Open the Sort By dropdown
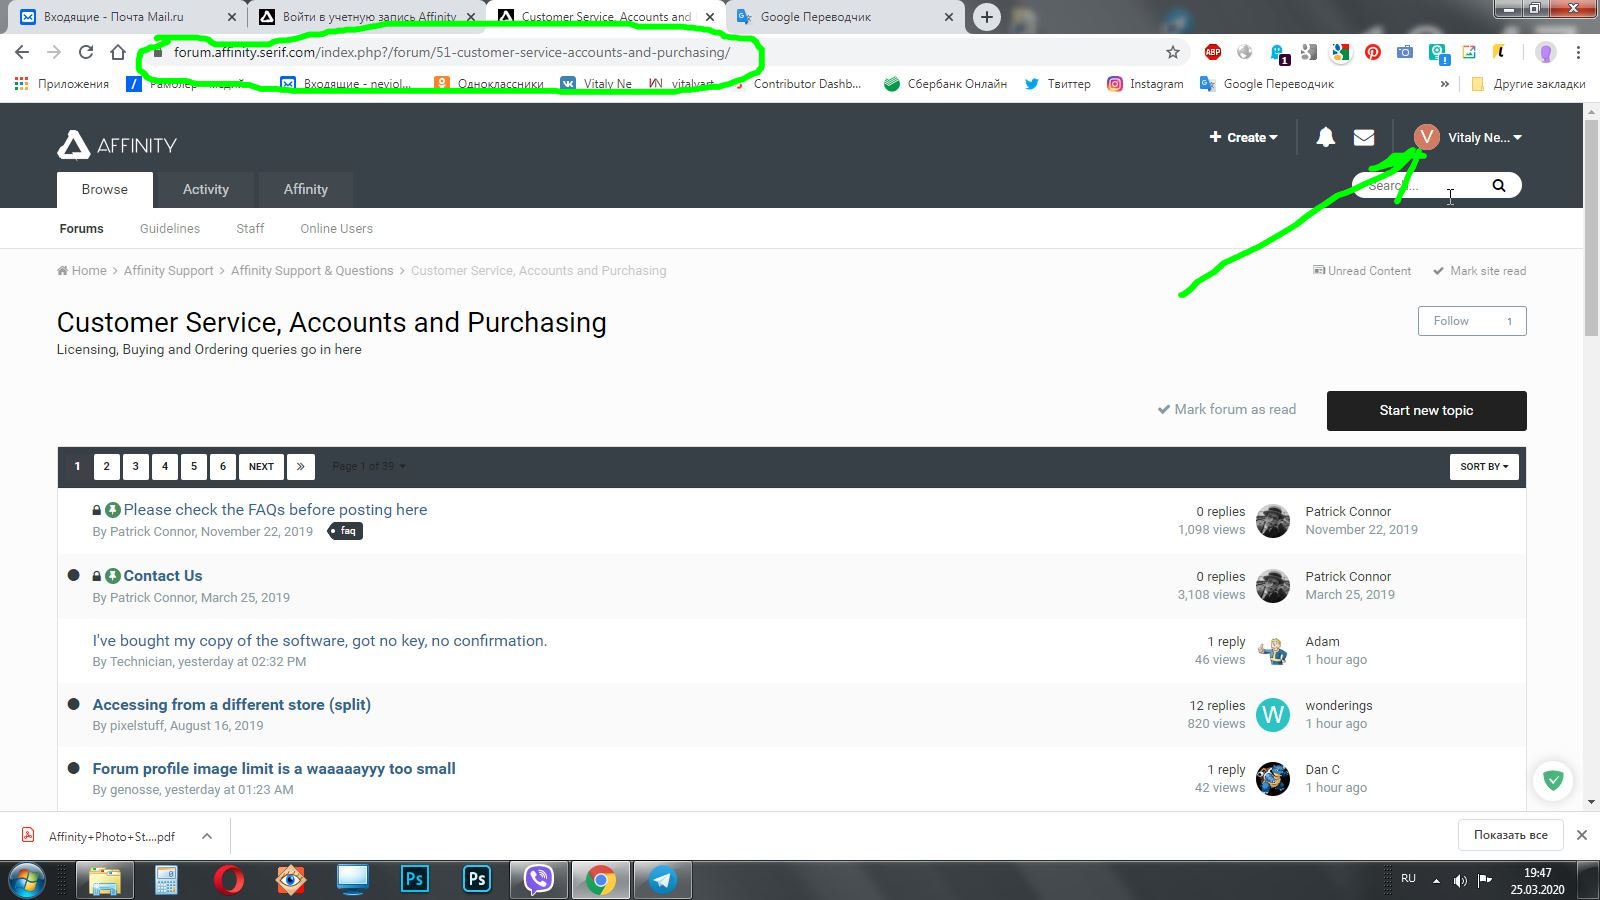 pyautogui.click(x=1484, y=466)
